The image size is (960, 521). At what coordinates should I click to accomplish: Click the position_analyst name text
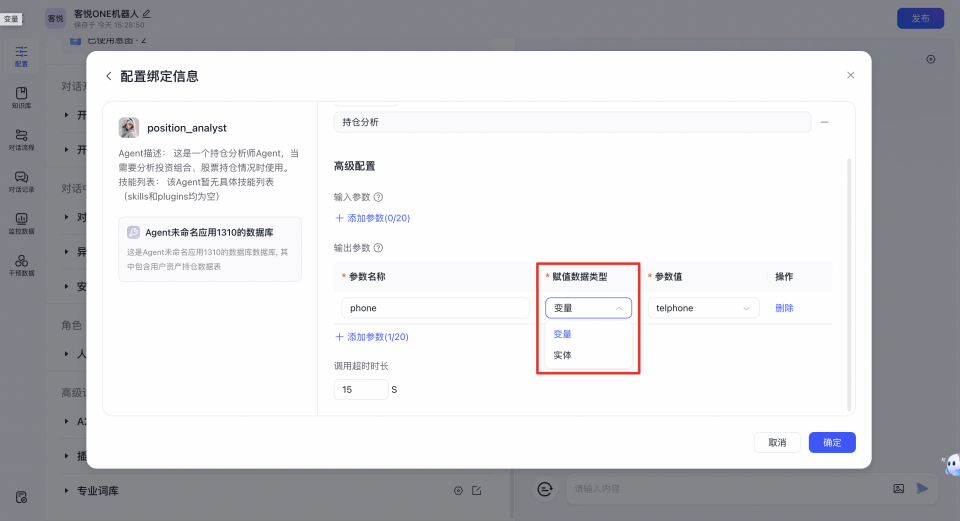click(x=187, y=128)
